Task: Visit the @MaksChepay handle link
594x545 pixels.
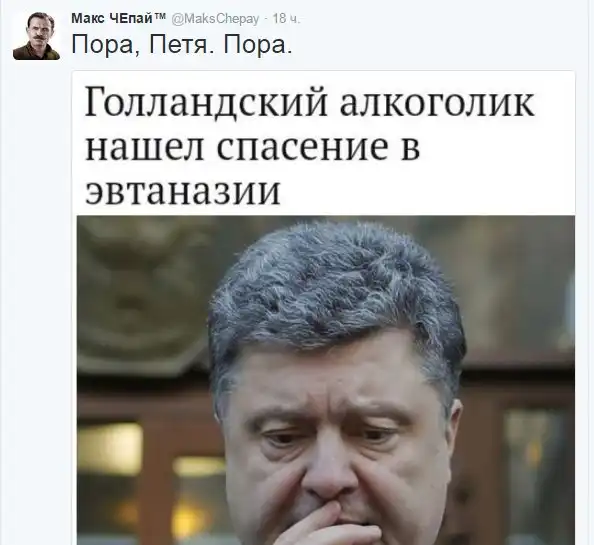Action: [x=216, y=19]
